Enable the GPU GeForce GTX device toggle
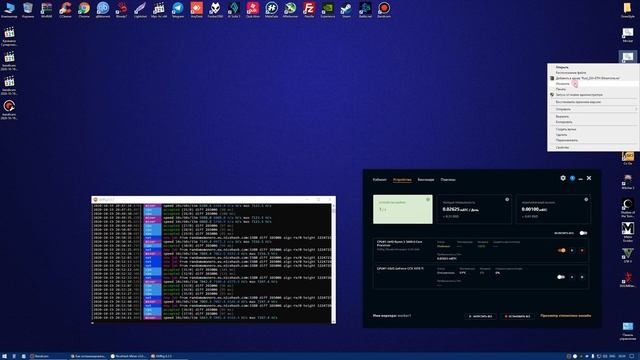The height and width of the screenshot is (360, 640). coord(561,277)
